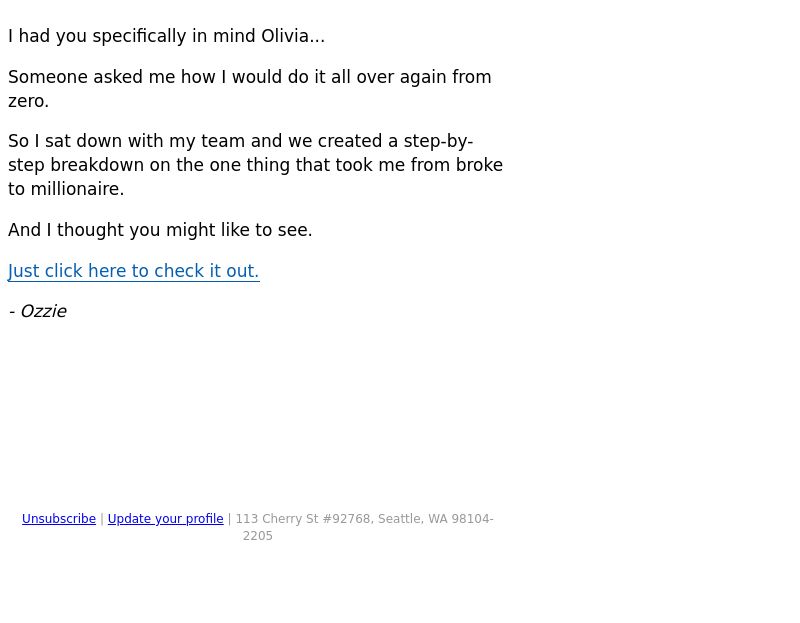Click the word 'zero.' ending the second paragraph
This screenshot has width=800, height=623.
pos(29,102)
